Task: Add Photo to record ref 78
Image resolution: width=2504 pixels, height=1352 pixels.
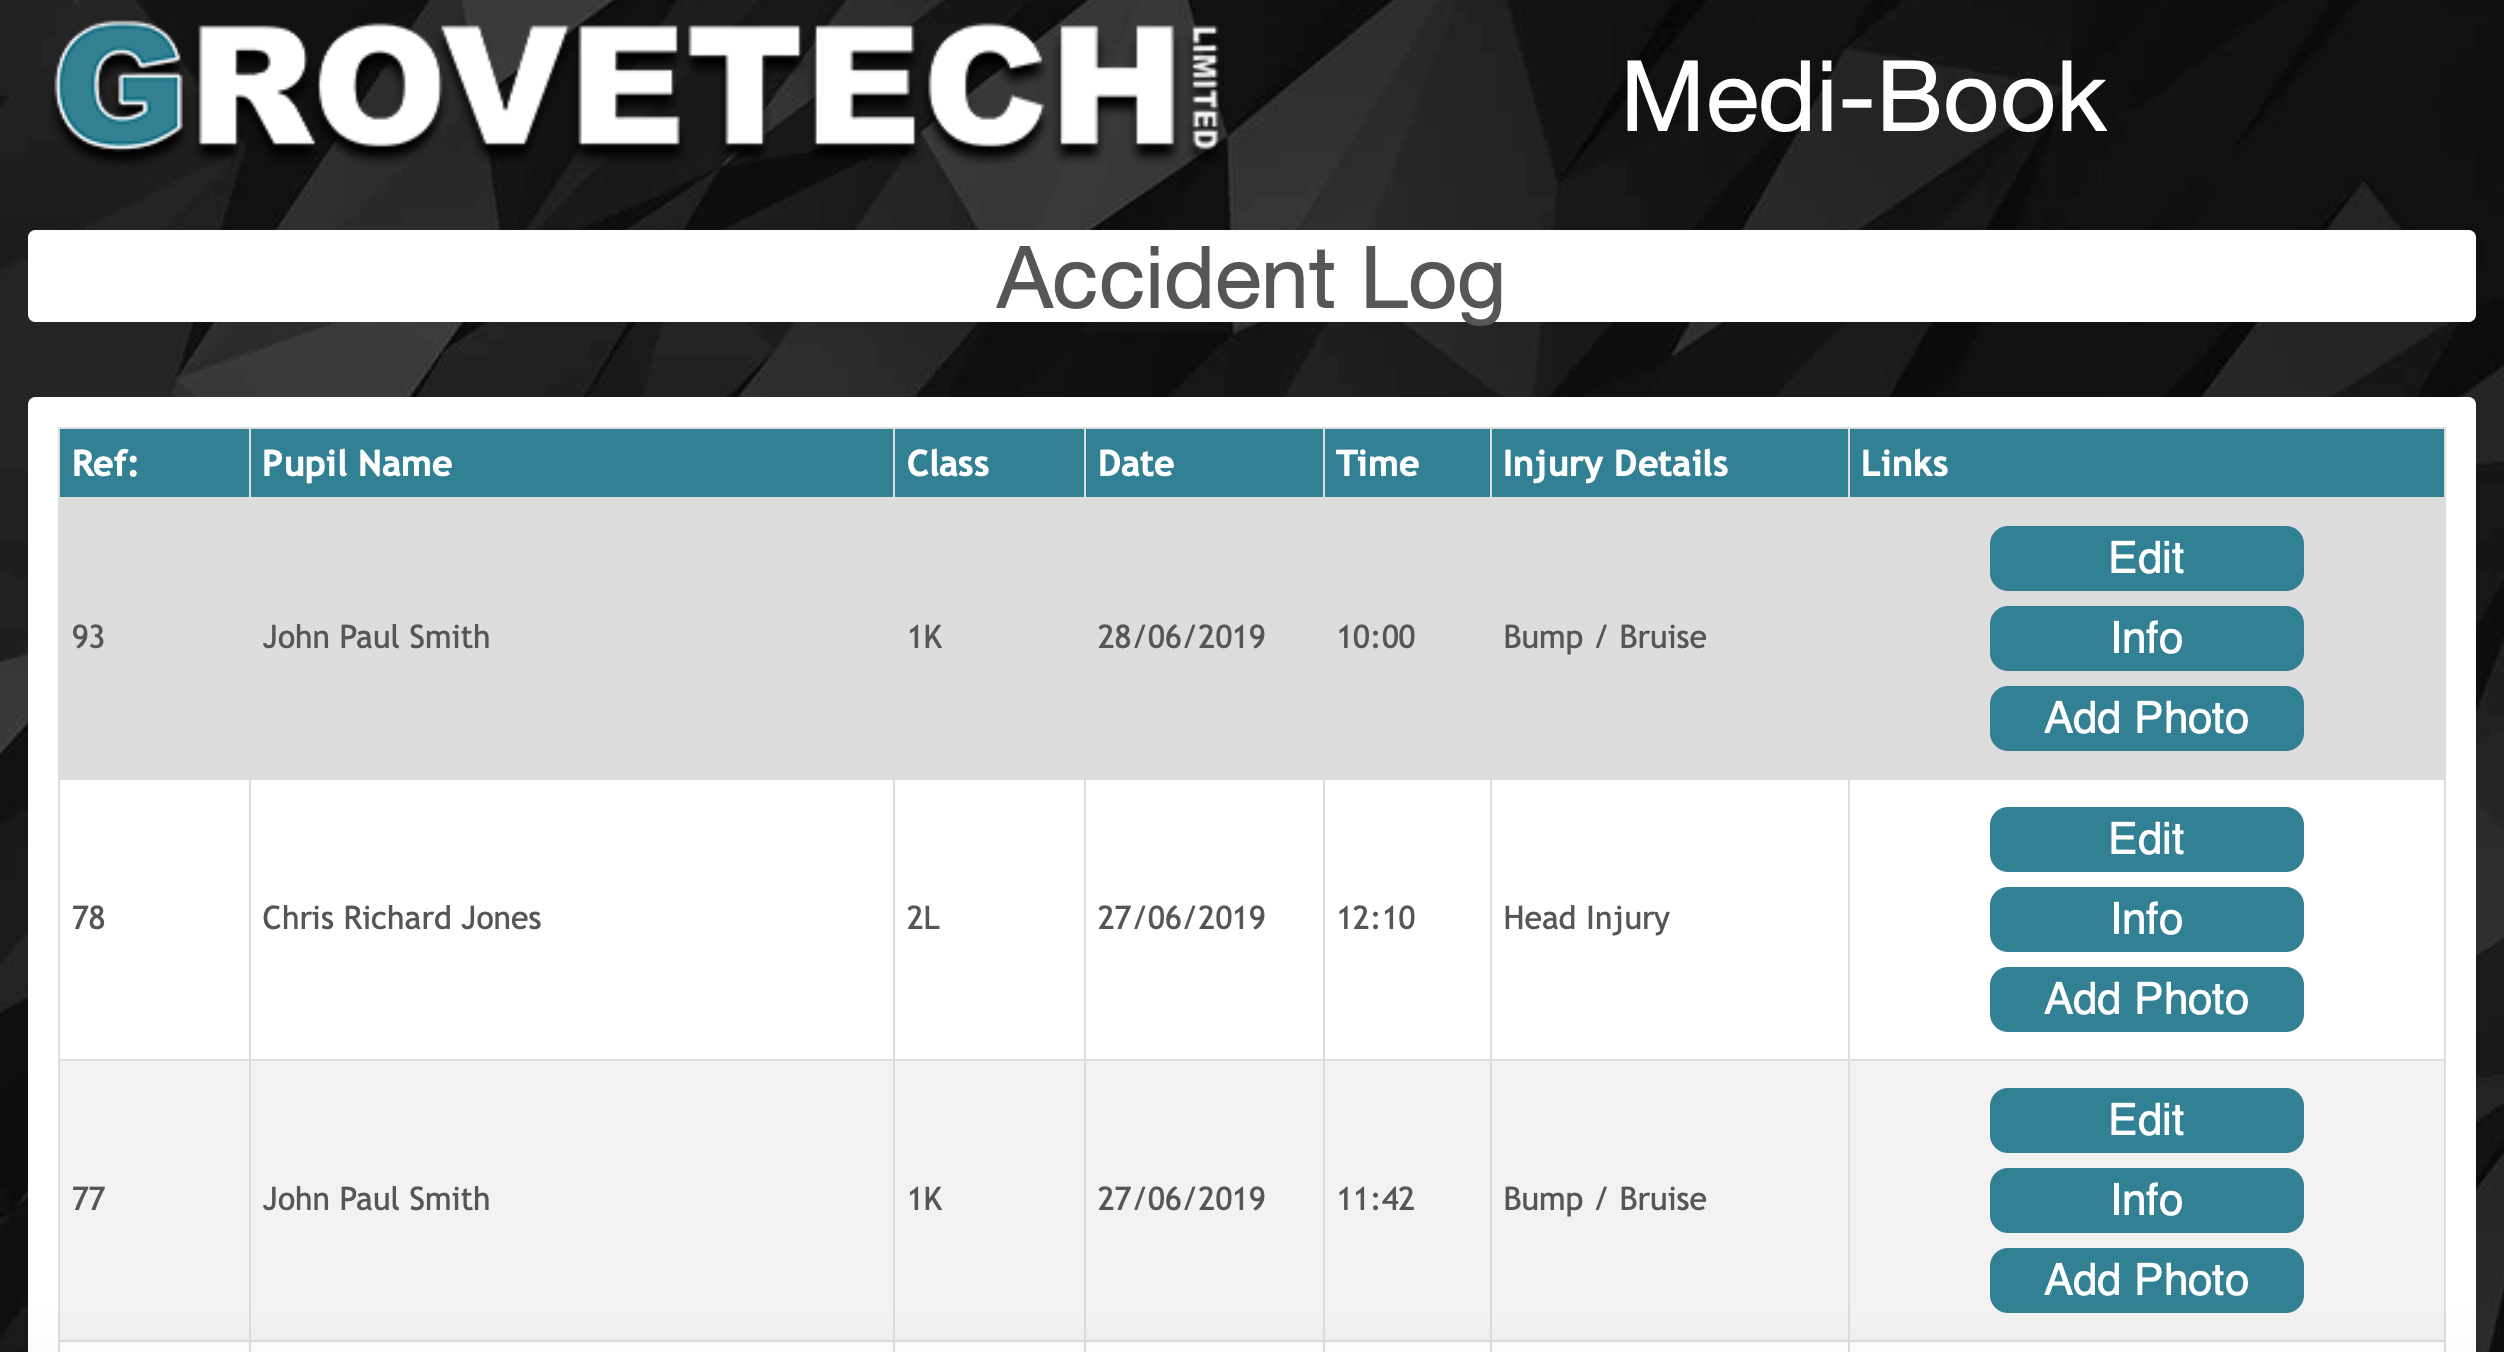Action: [2146, 999]
